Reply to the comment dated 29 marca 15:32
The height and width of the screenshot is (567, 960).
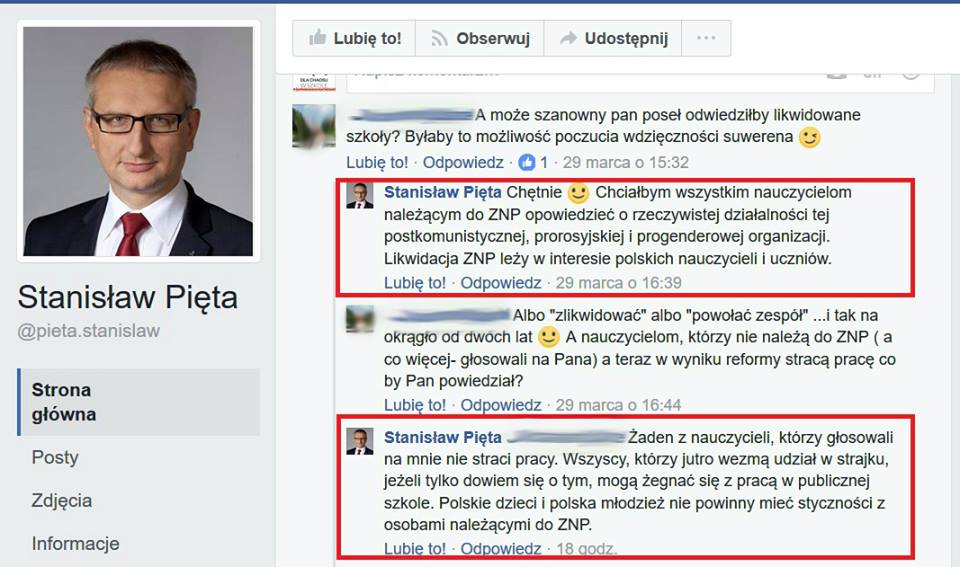click(463, 162)
